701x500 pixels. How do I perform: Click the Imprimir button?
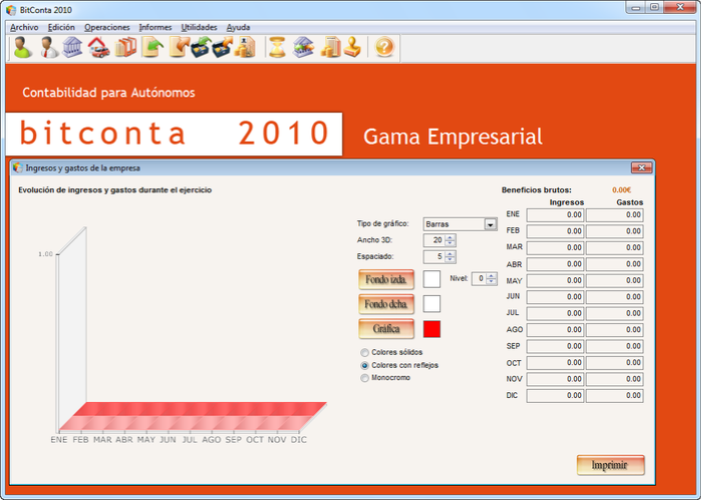pyautogui.click(x=610, y=465)
